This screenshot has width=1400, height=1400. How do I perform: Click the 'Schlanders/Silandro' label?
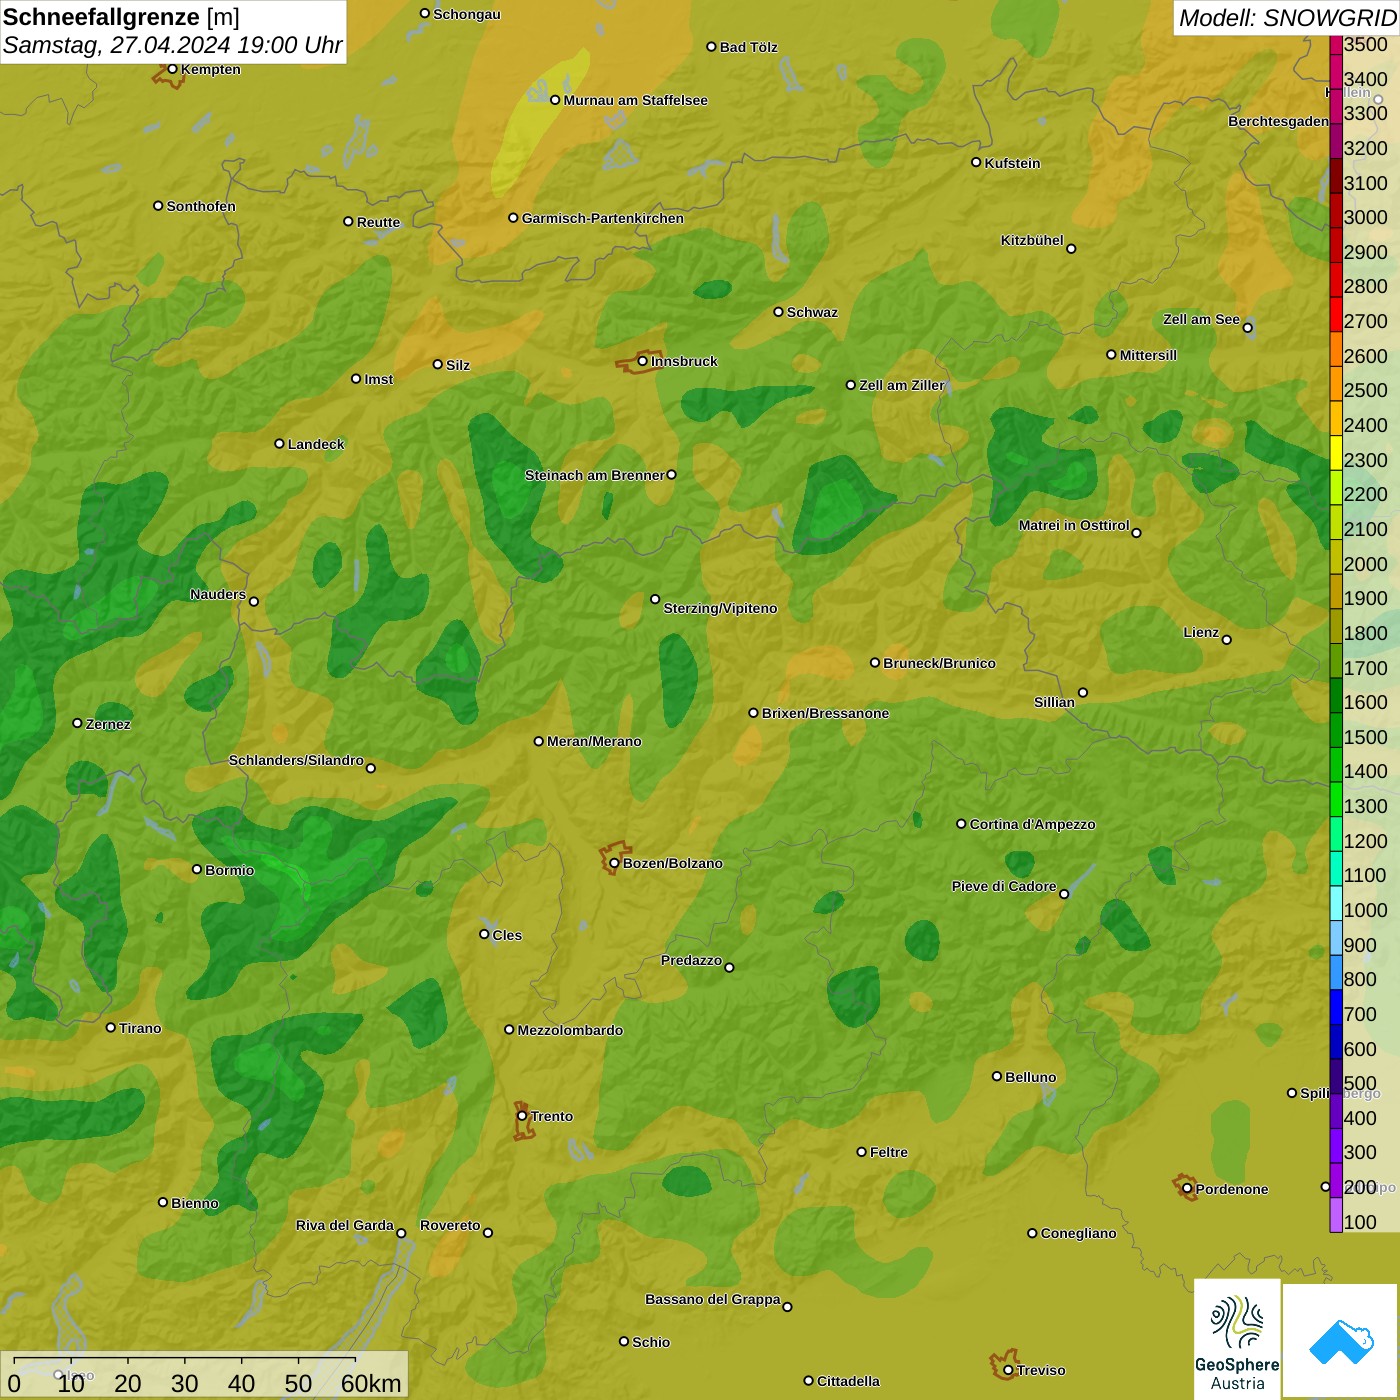click(297, 760)
